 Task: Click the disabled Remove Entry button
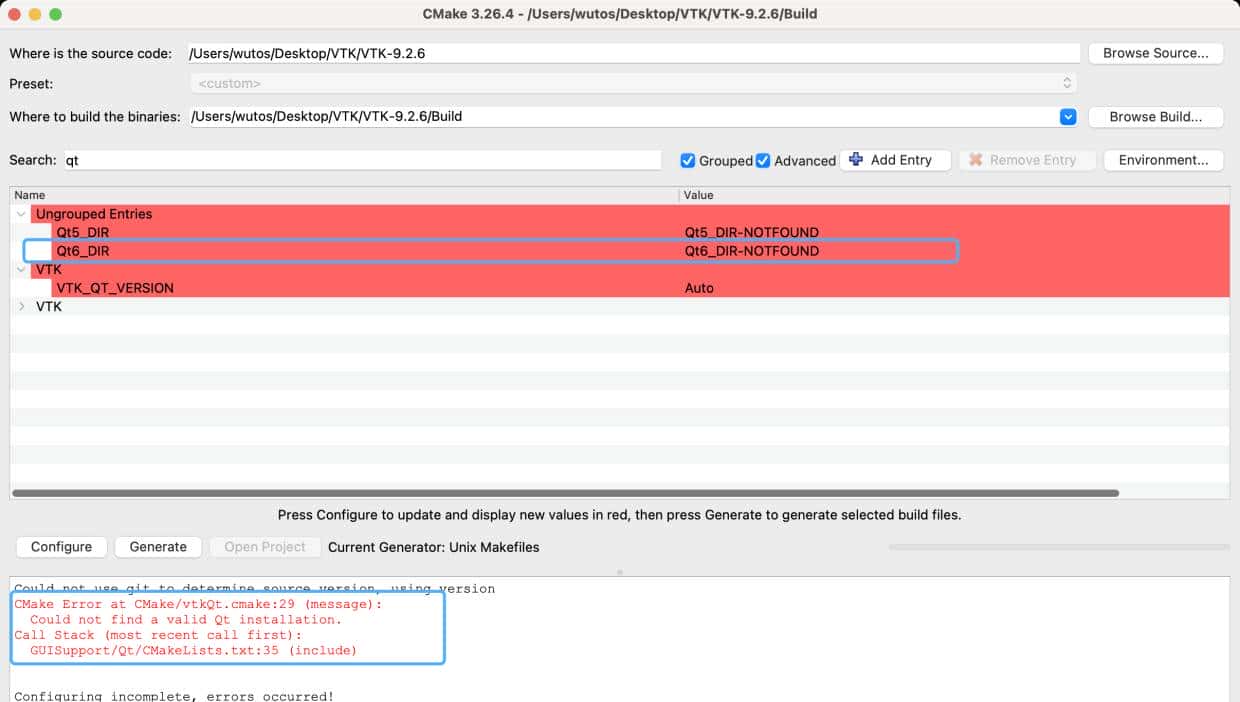[x=1027, y=160]
